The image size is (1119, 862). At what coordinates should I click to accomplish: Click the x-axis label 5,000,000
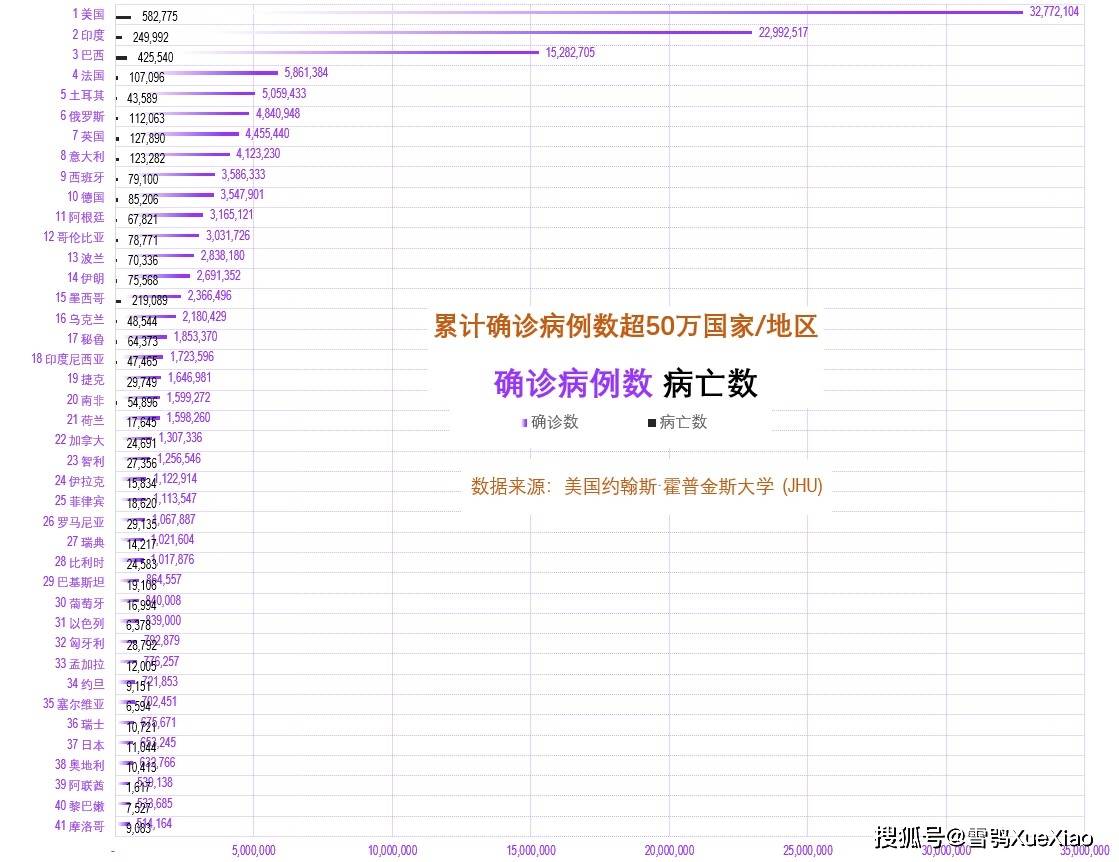coord(253,850)
